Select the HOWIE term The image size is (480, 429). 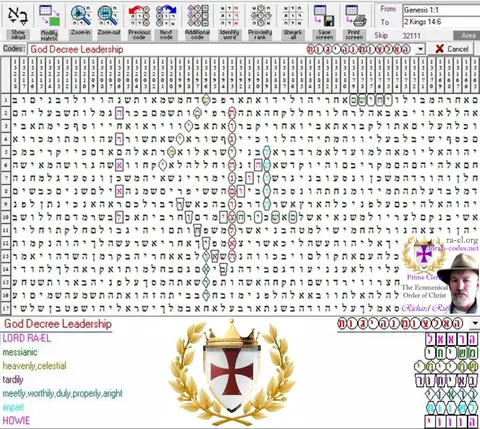[x=16, y=421]
